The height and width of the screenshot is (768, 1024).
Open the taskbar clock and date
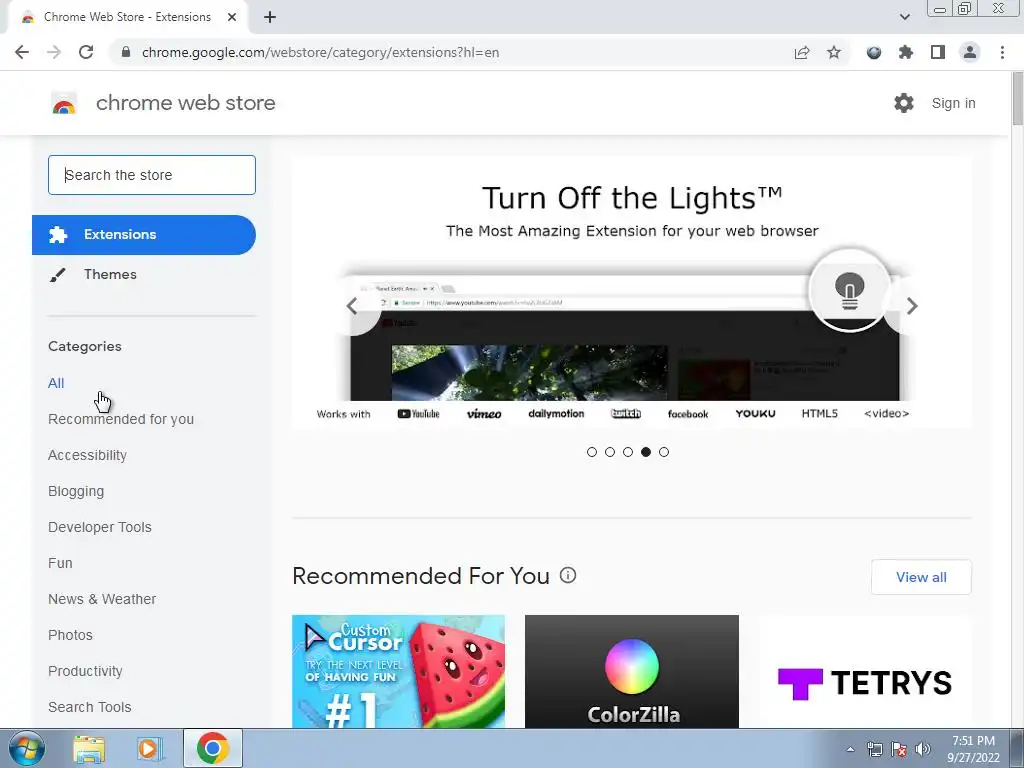point(973,749)
